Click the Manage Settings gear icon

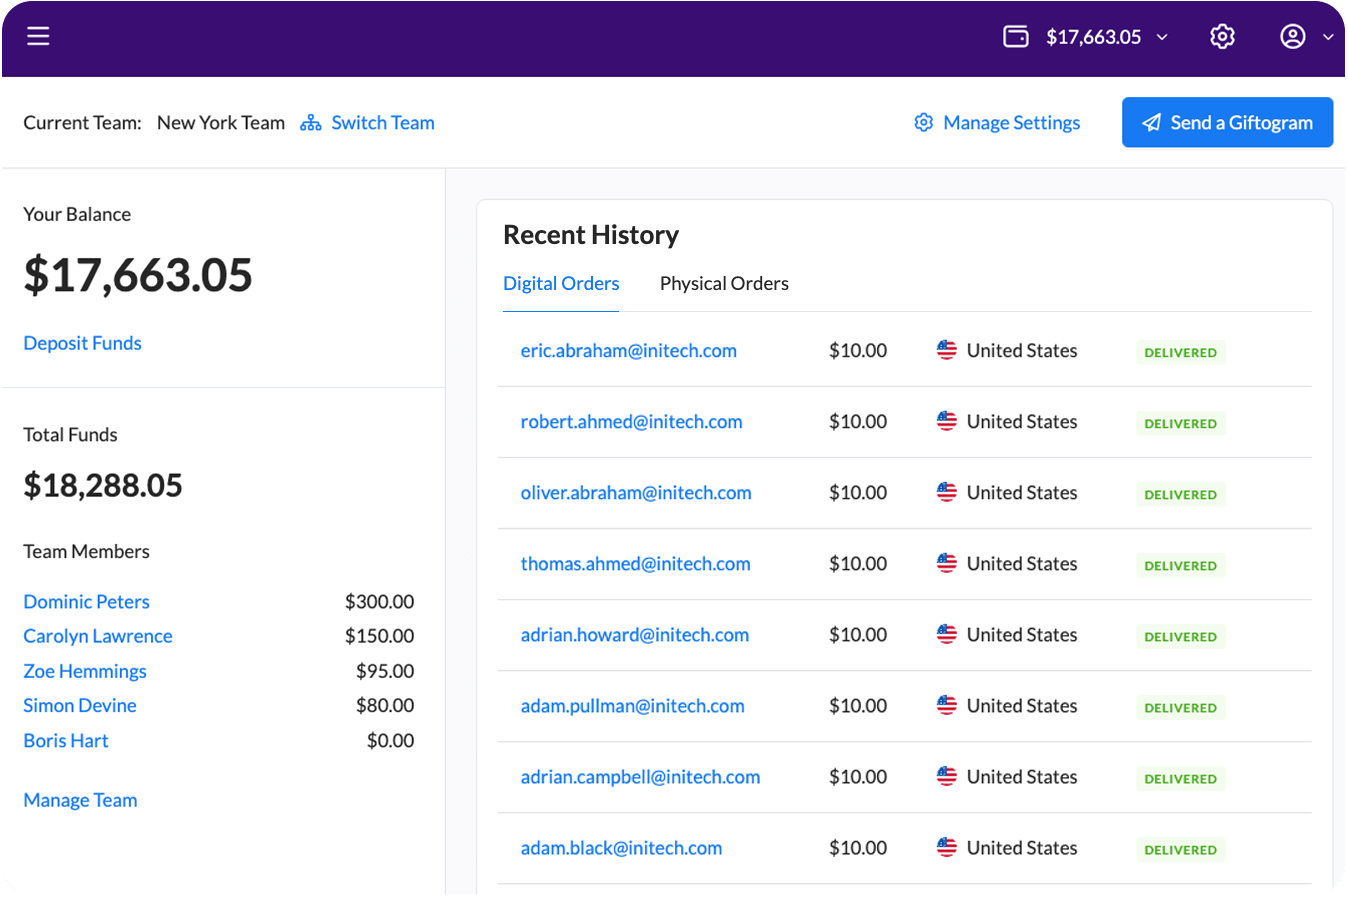[x=924, y=122]
